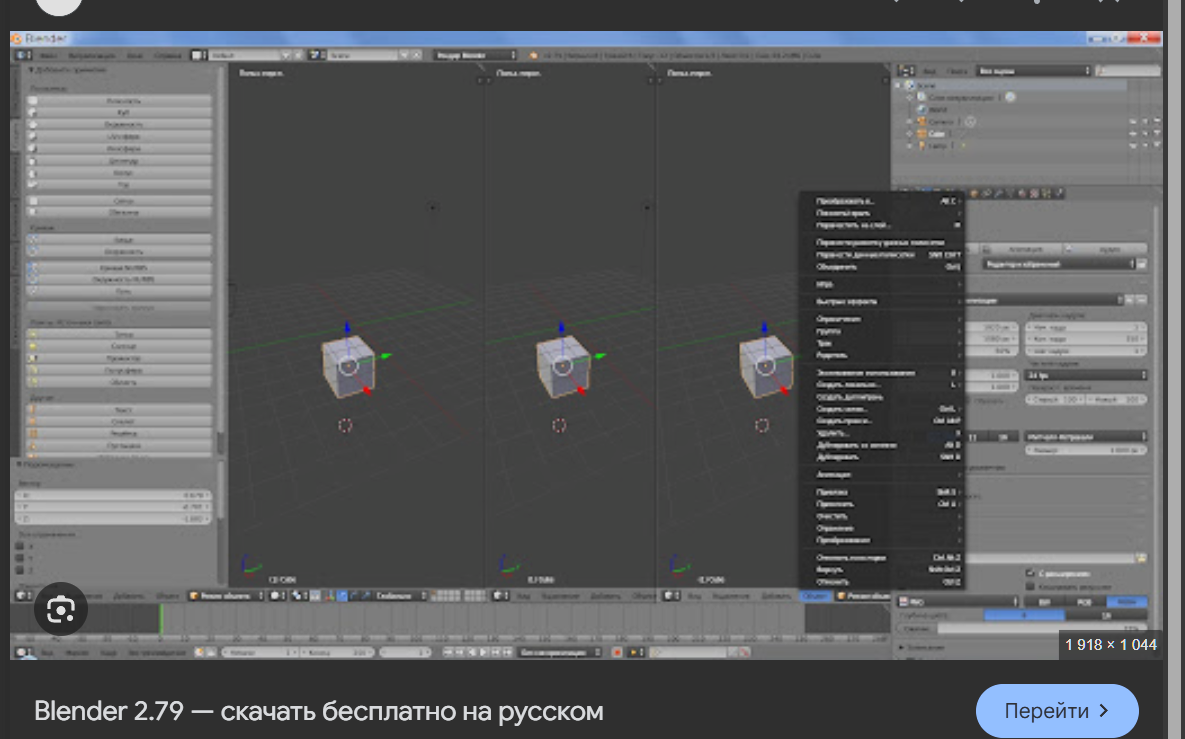Add a new screen layout with the plus button
Viewport: 1185px width, 739px height.
pos(286,55)
